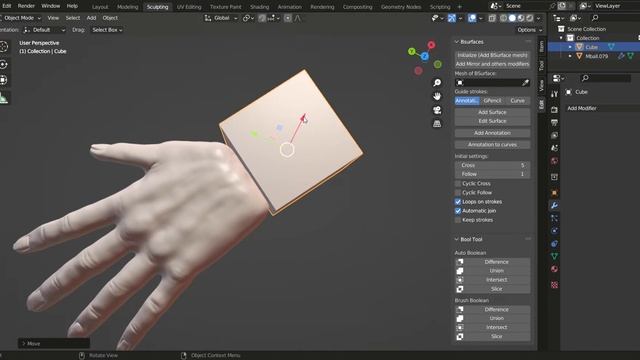Open the orange Object properties tab icon

coord(554,193)
